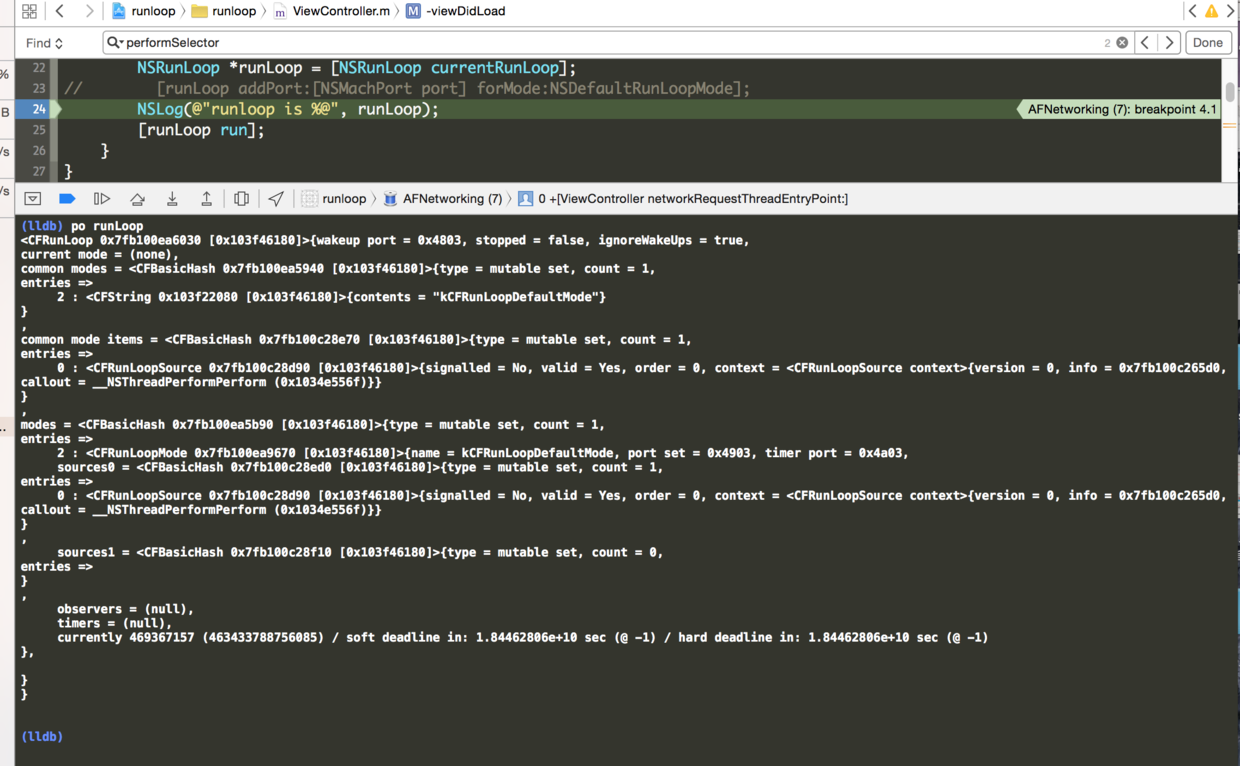Open ViewController.m in jump bar
1240x766 pixels.
(331, 11)
